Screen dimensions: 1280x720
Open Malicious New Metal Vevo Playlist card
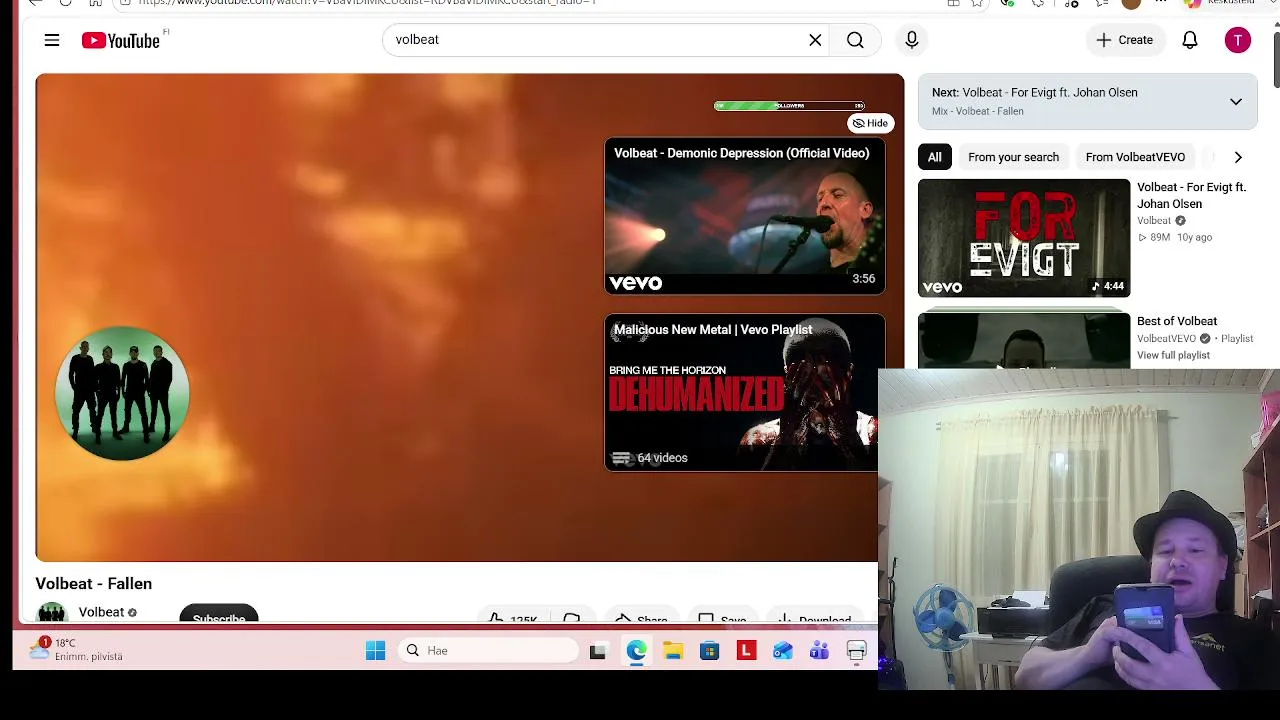click(745, 392)
